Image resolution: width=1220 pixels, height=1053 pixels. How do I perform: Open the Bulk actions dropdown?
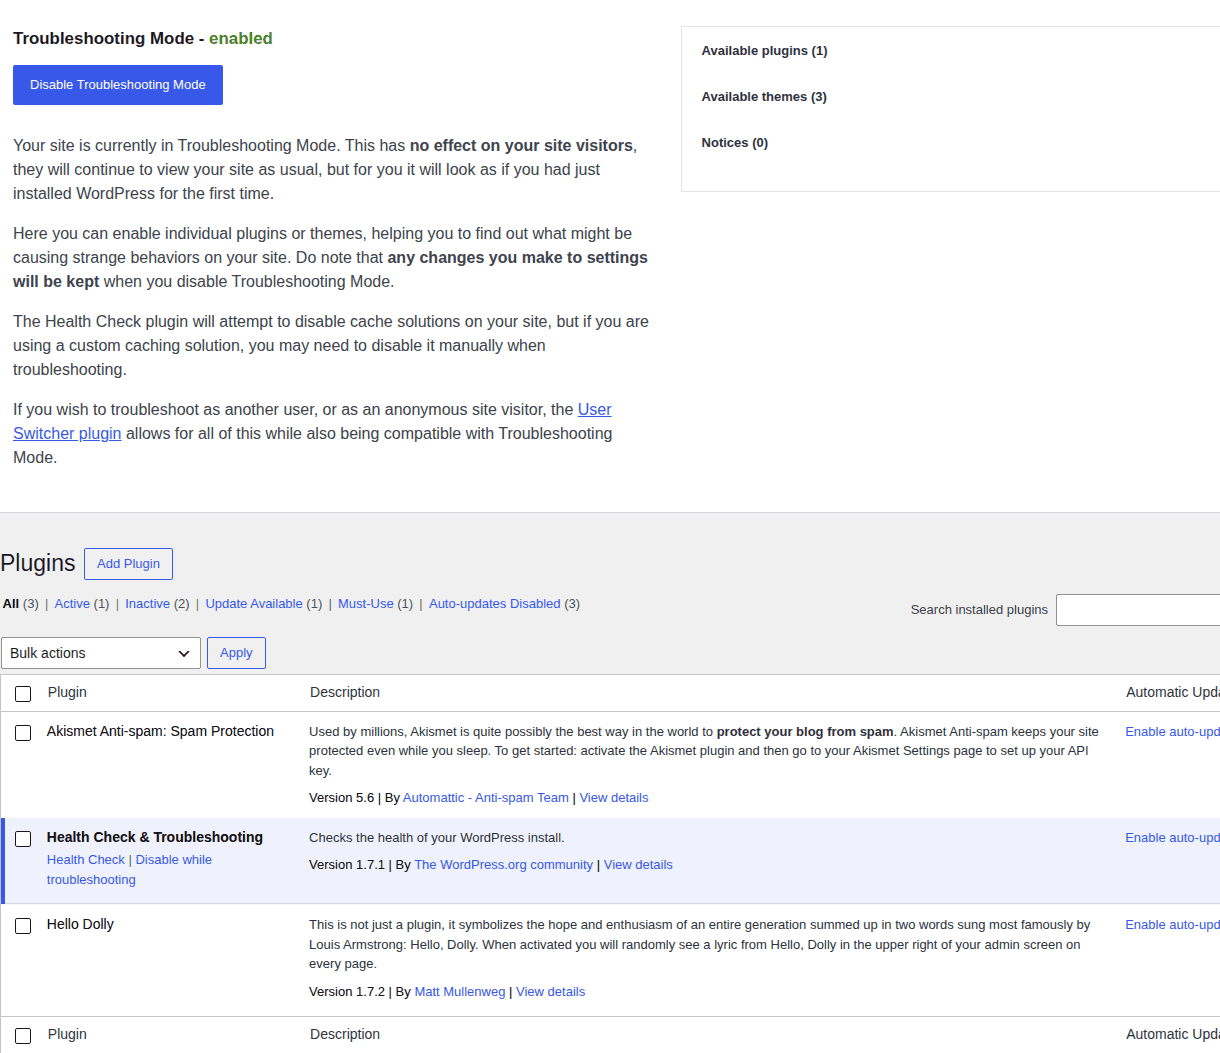tap(101, 653)
